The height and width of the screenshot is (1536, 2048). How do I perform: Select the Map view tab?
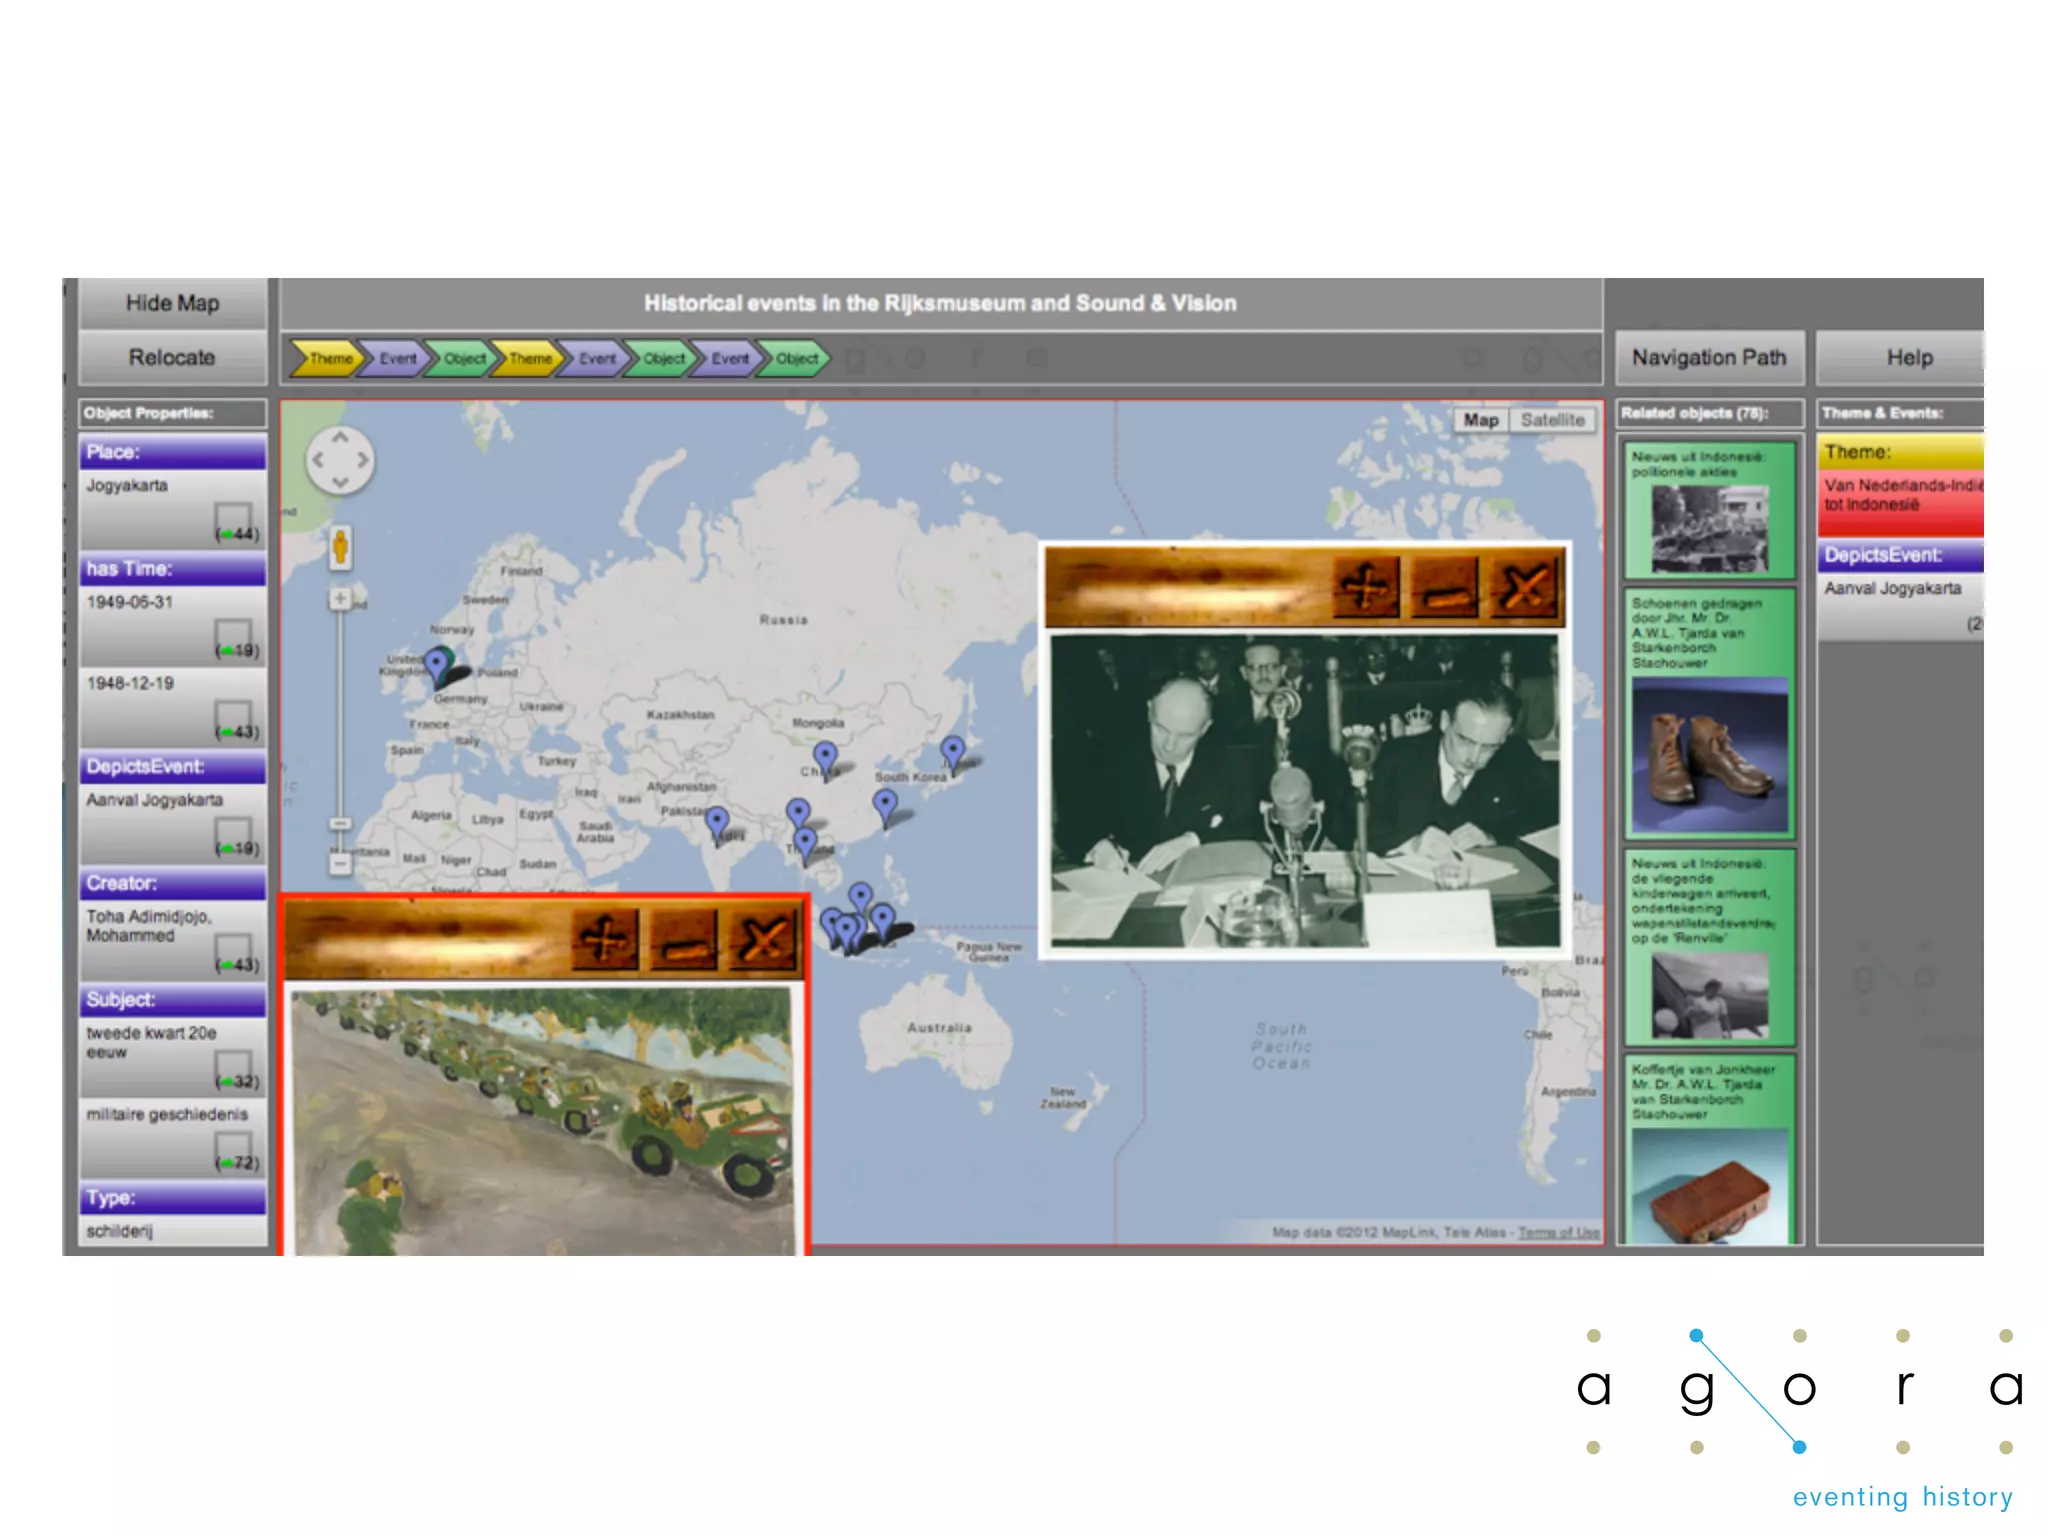point(1481,420)
